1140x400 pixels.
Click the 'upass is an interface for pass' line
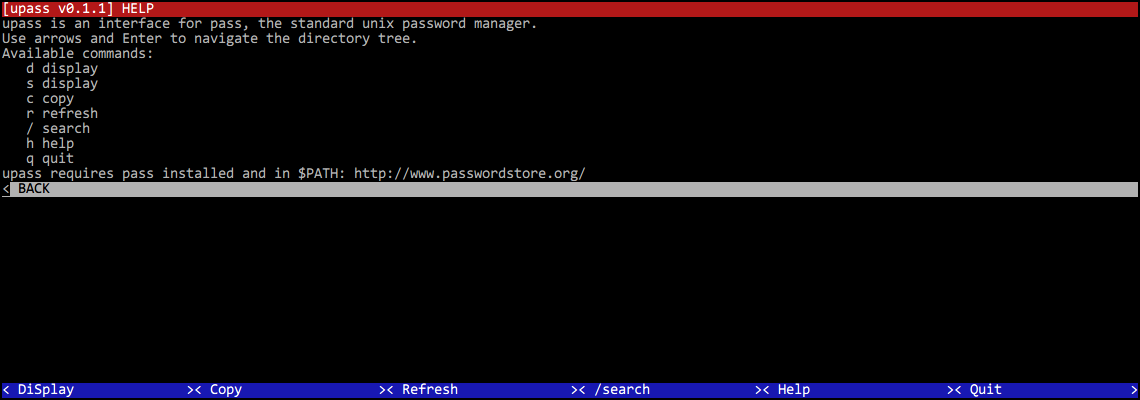[x=270, y=24]
